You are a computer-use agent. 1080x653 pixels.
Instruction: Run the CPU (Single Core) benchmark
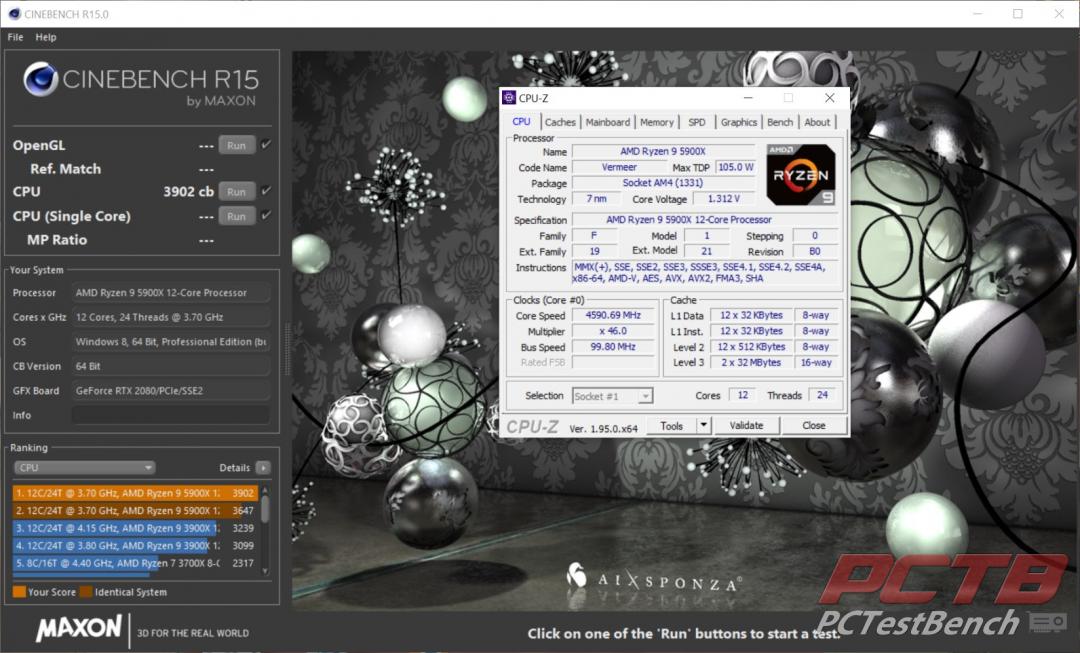coord(236,216)
